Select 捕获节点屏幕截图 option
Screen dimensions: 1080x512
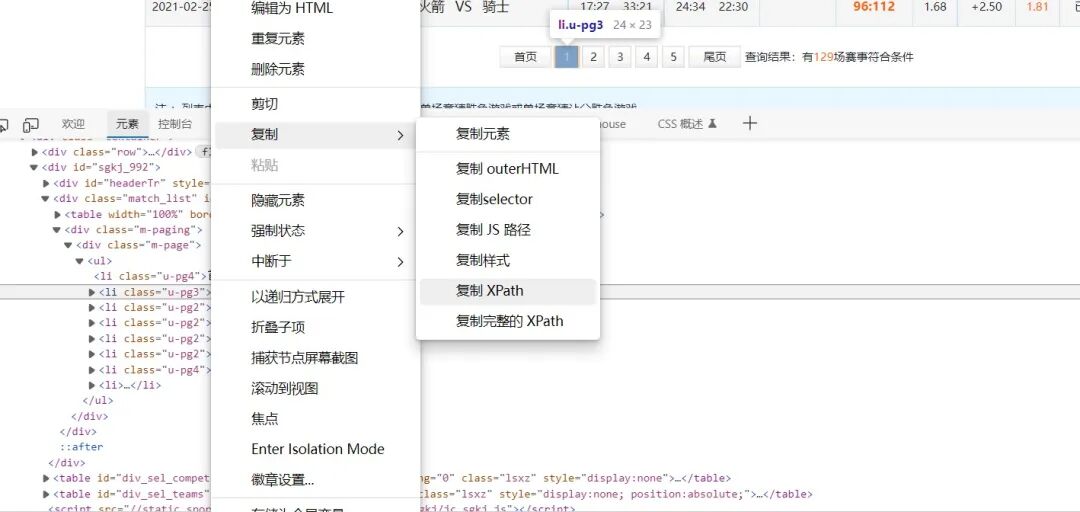pyautogui.click(x=304, y=358)
